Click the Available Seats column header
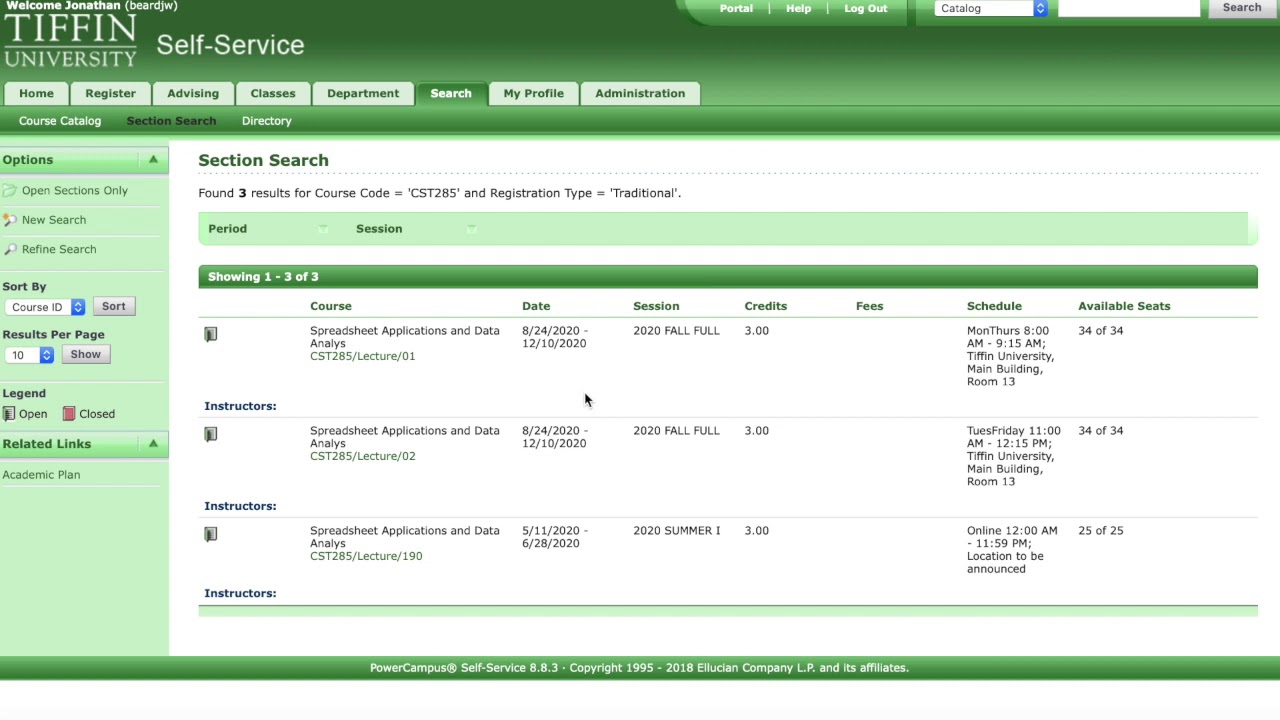 click(1124, 306)
